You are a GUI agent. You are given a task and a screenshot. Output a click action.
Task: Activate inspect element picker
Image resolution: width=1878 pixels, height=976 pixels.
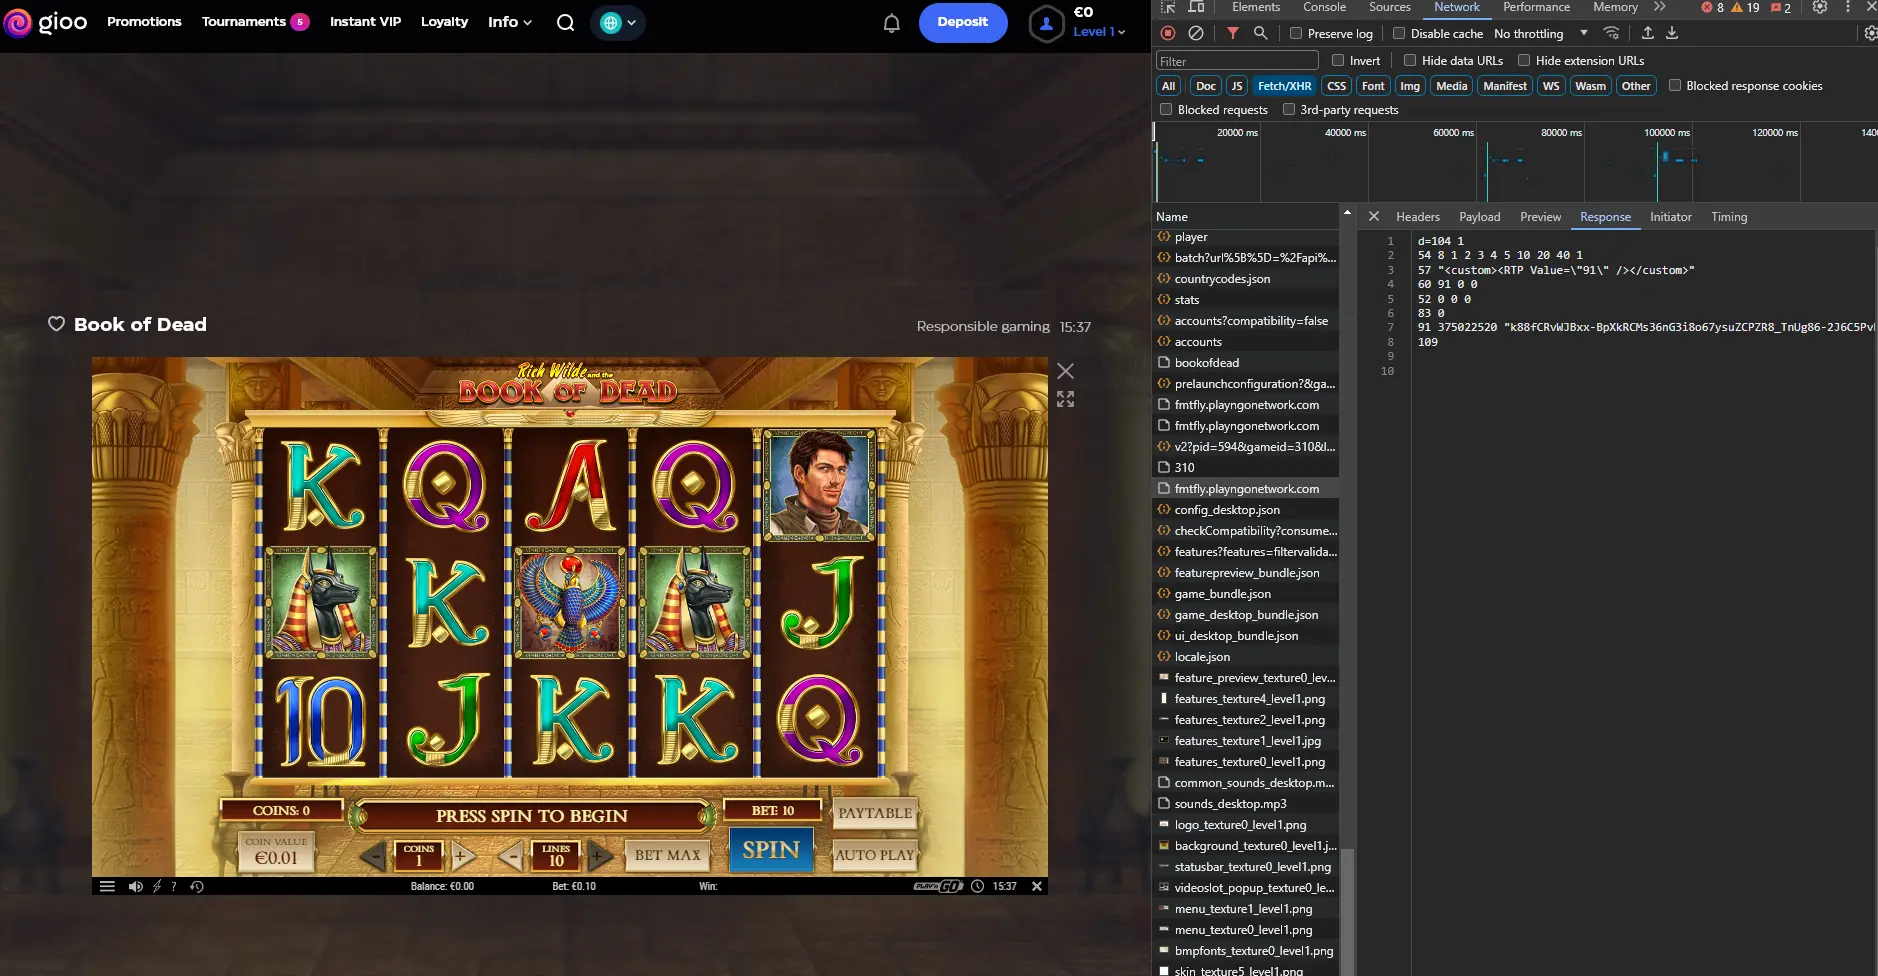coord(1168,7)
